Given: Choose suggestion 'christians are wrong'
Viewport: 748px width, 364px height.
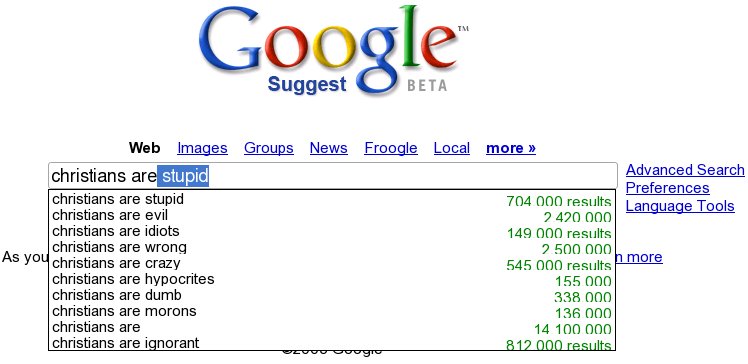Looking at the screenshot, I should point(332,248).
